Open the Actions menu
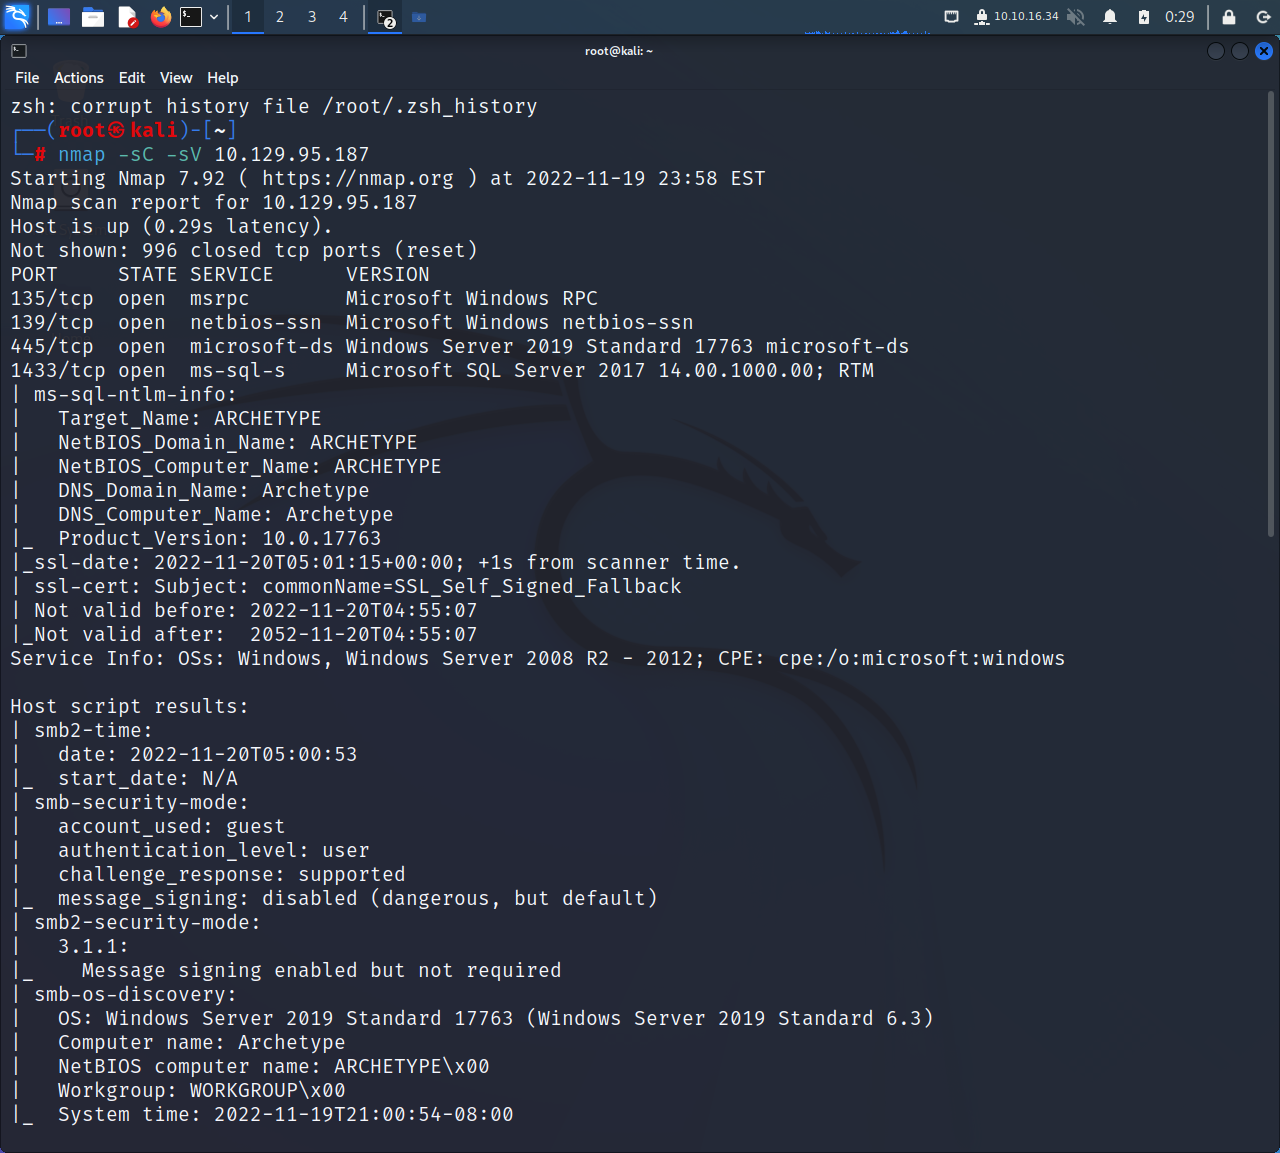The image size is (1280, 1153). coord(79,78)
